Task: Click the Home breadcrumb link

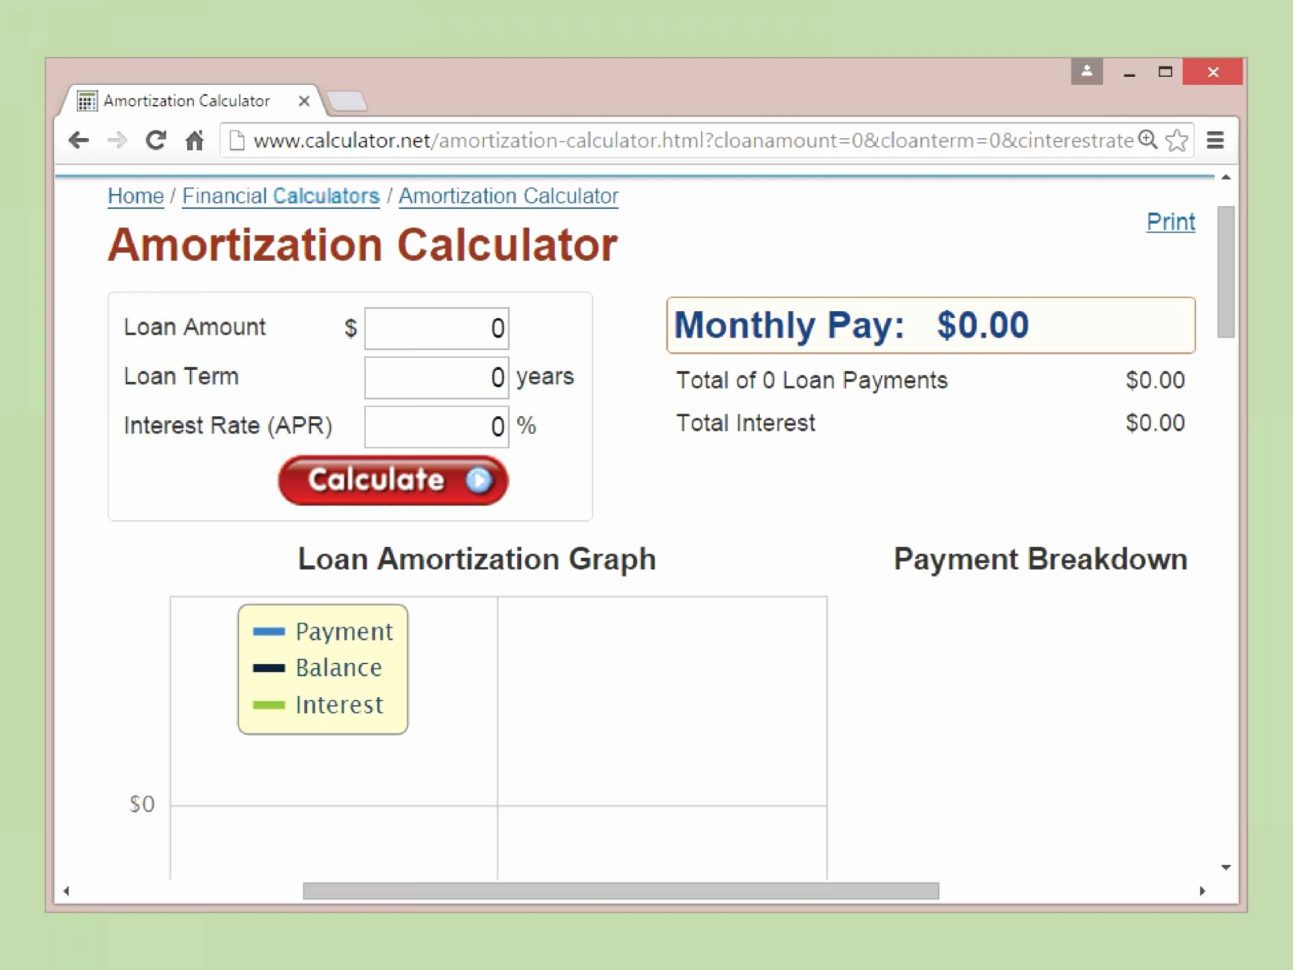Action: [x=135, y=196]
